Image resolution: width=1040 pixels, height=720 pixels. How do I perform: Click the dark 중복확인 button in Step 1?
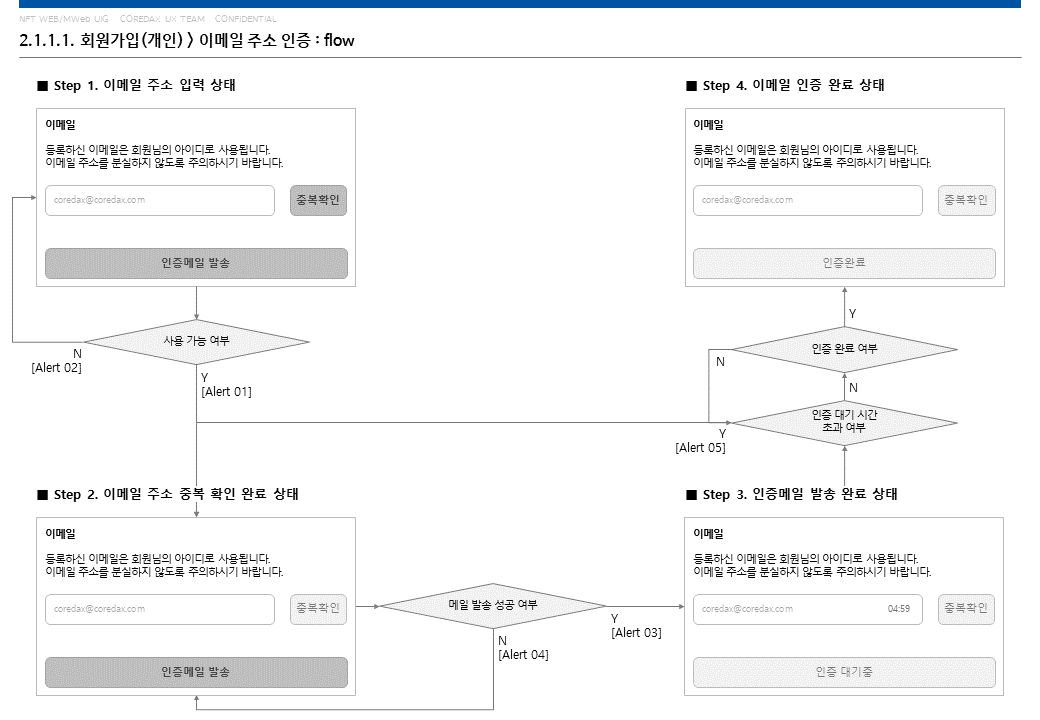tap(318, 200)
